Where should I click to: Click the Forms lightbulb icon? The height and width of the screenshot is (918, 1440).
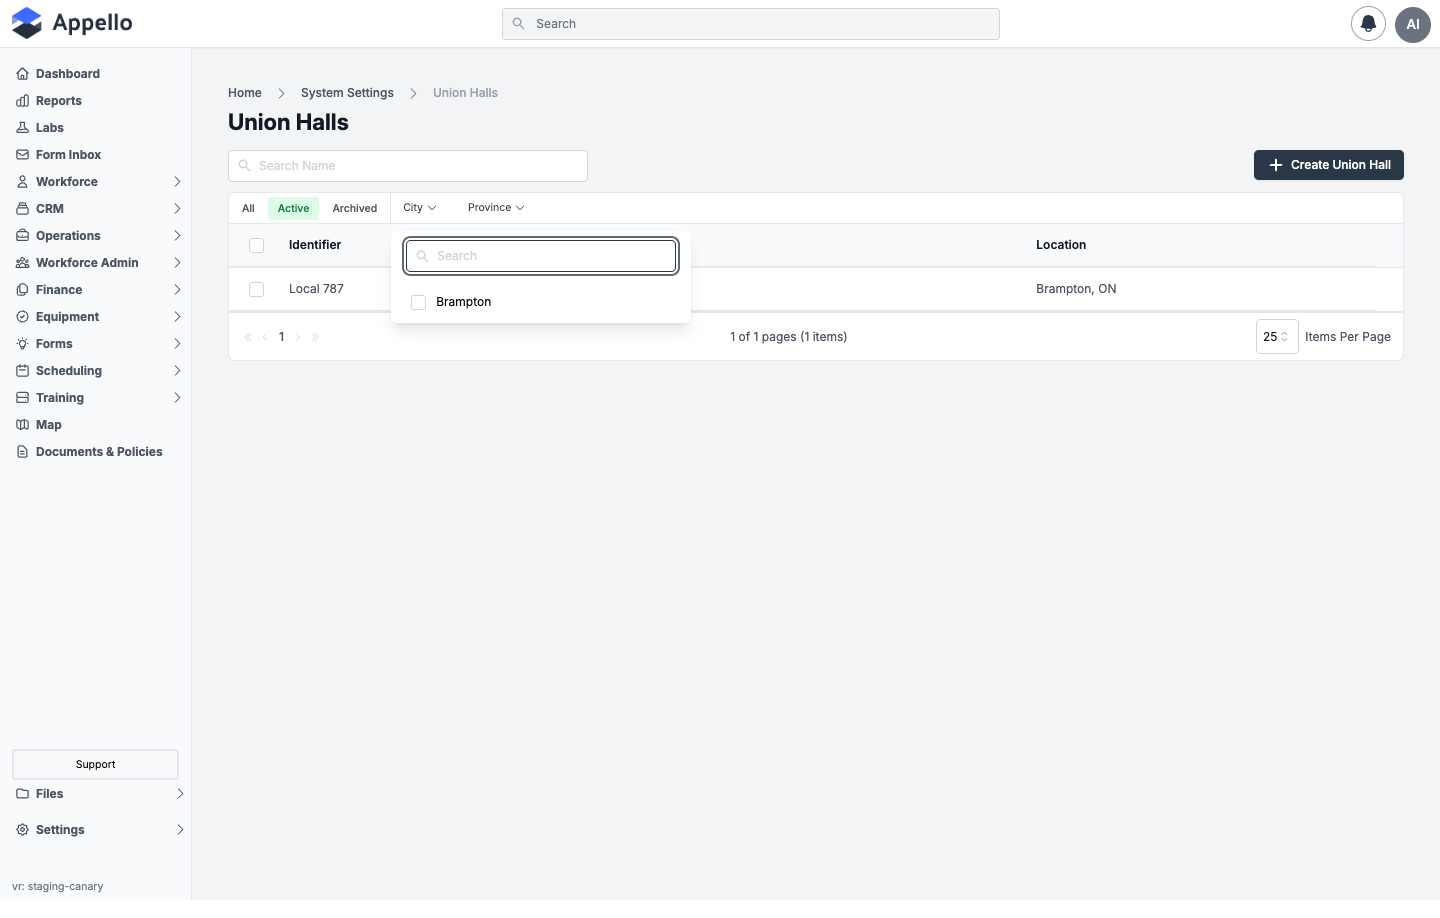click(22, 344)
